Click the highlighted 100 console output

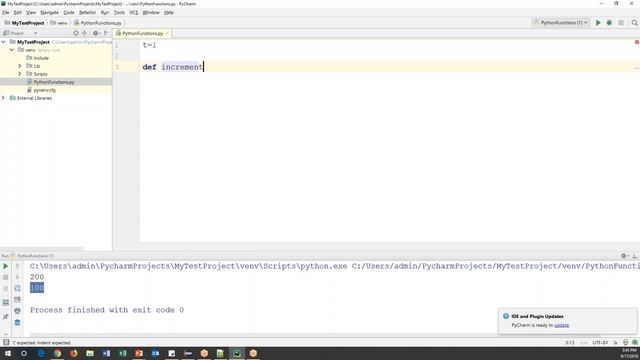(37, 288)
